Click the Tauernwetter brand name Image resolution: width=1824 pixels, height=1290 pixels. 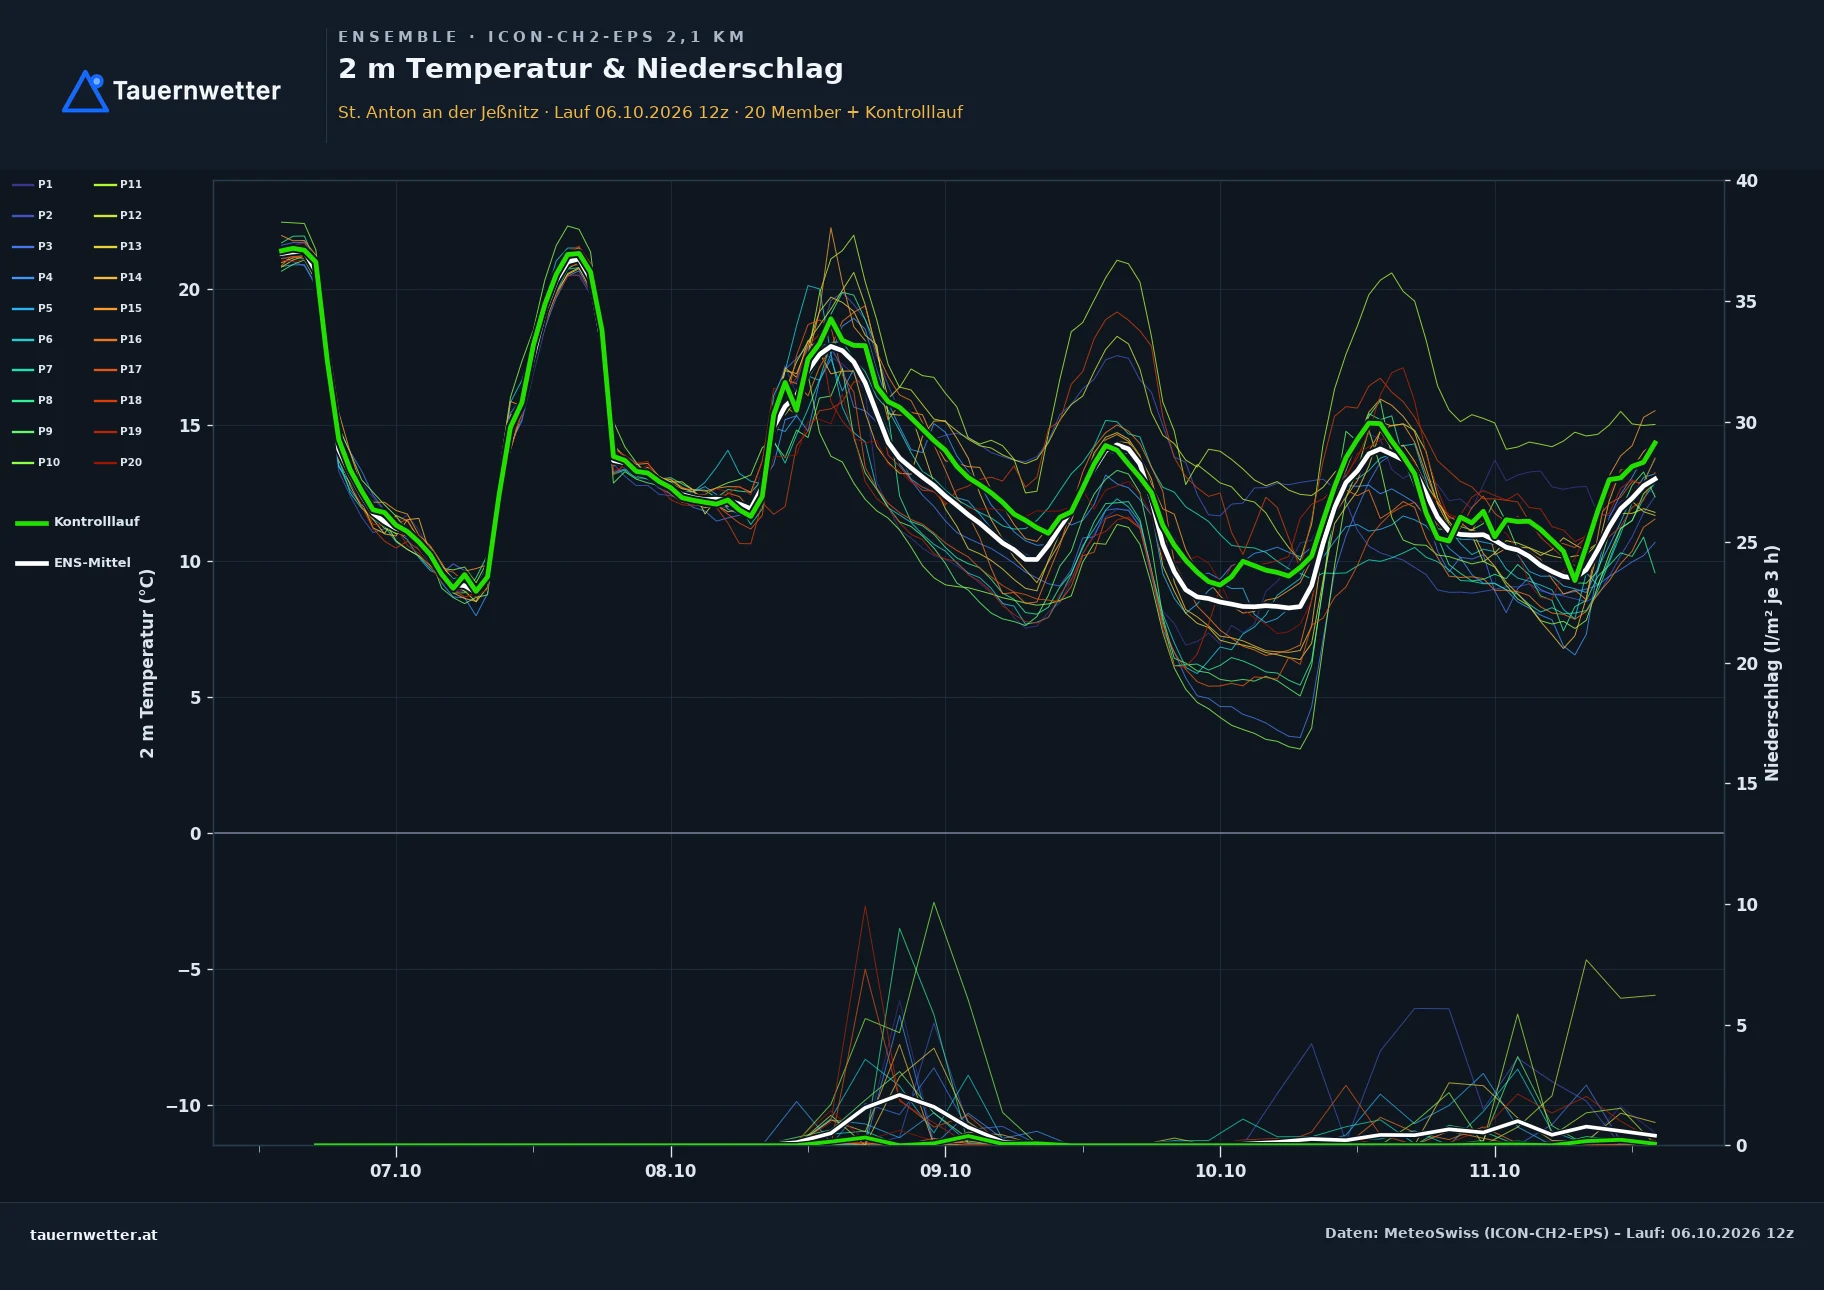(x=197, y=91)
